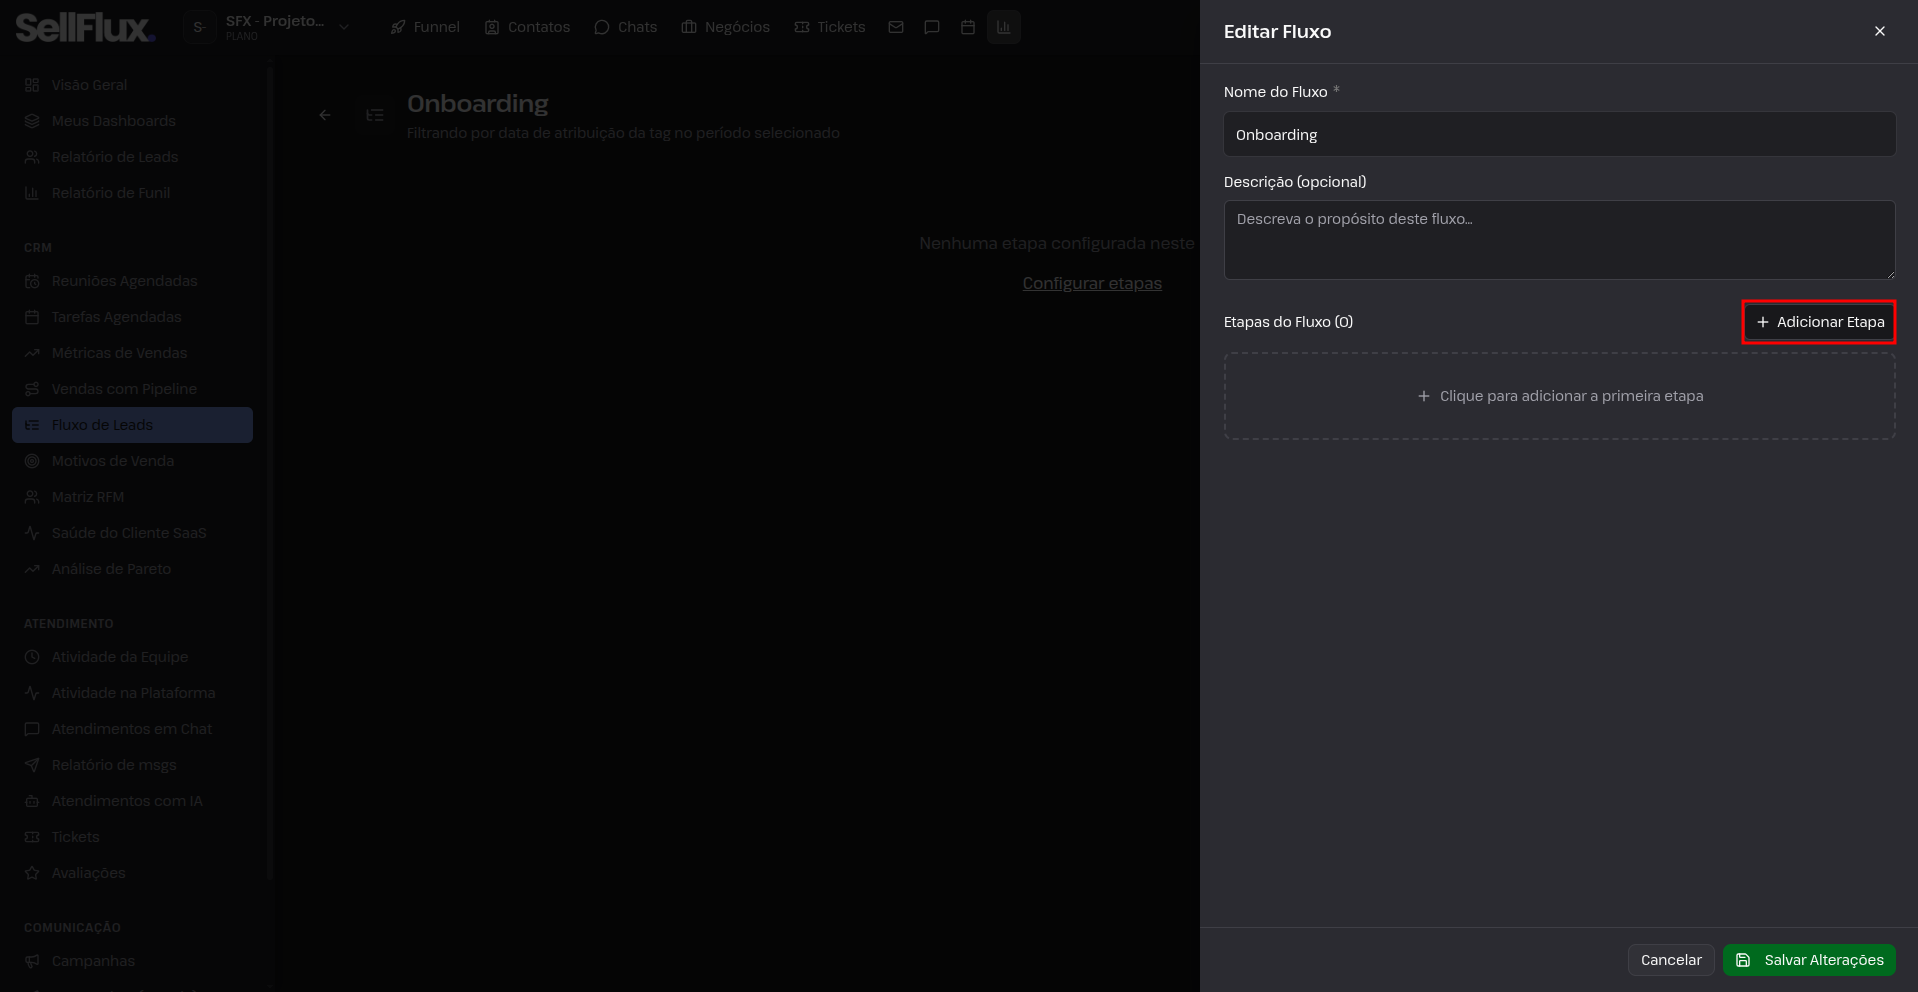This screenshot has width=1918, height=992.
Task: Click the SellFlux logo
Action: coord(85,27)
